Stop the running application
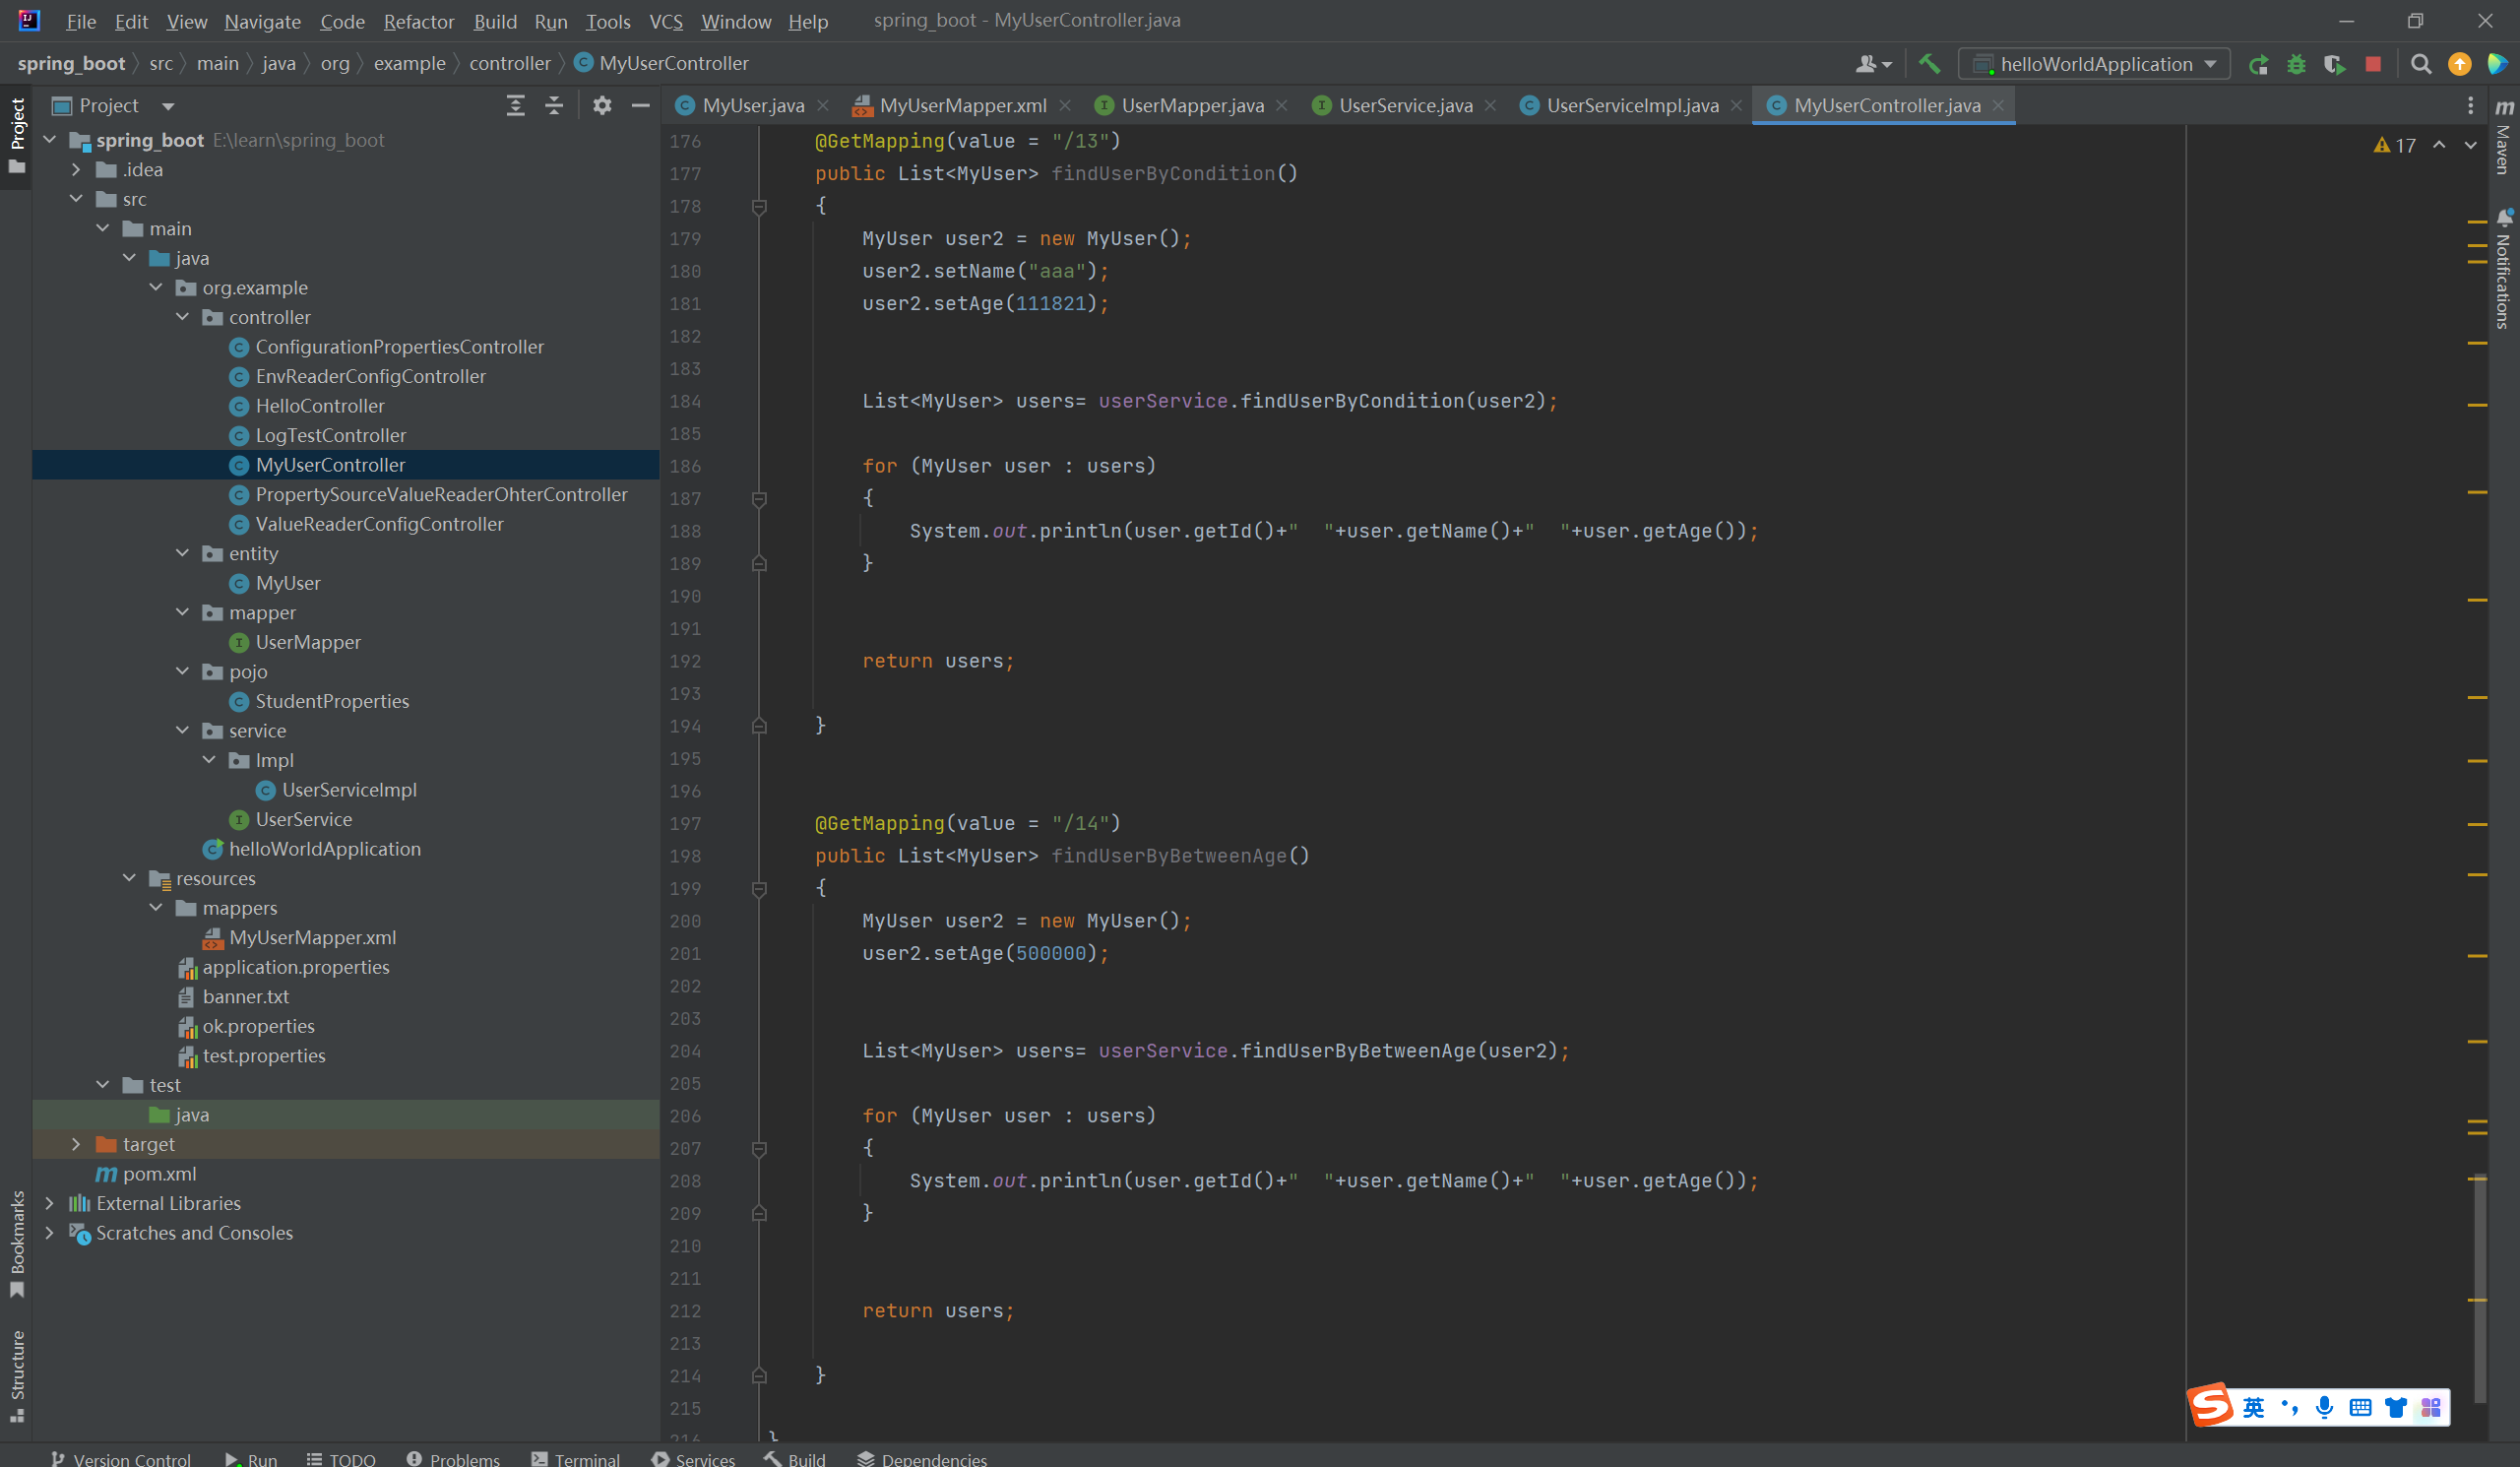Screen dimensions: 2520x1467 click(2372, 64)
